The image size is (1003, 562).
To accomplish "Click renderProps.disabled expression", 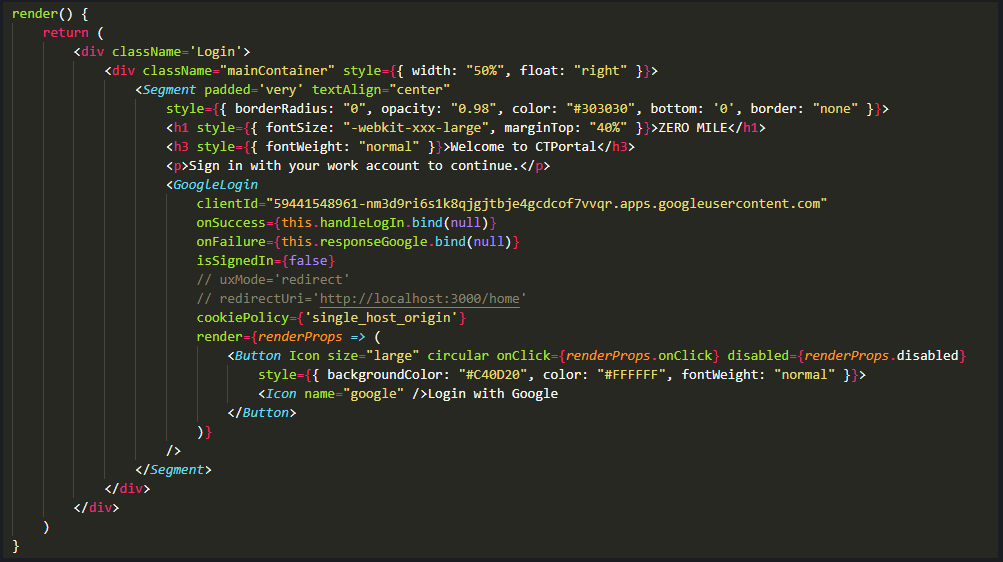I will (881, 355).
